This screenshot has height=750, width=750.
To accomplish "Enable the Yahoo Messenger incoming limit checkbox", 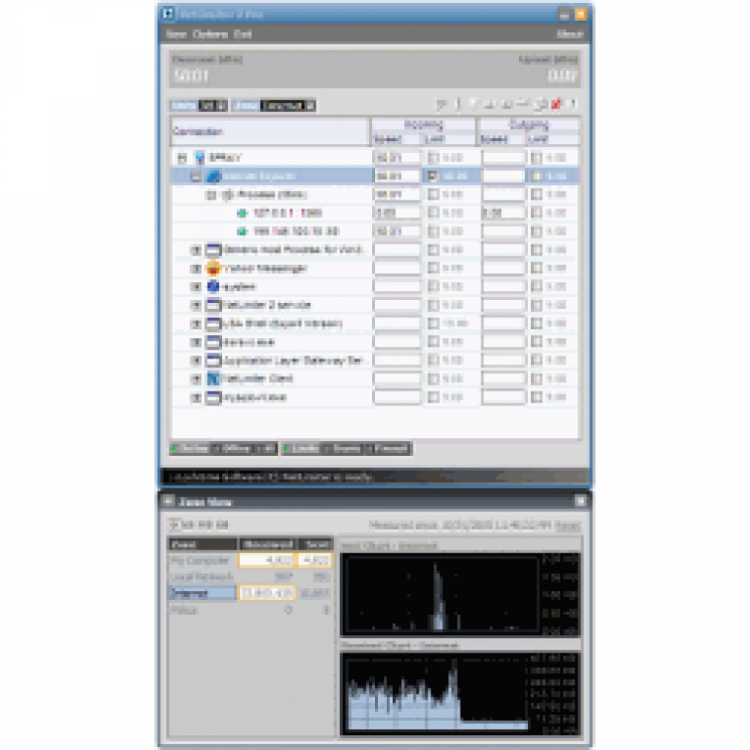I will point(433,268).
